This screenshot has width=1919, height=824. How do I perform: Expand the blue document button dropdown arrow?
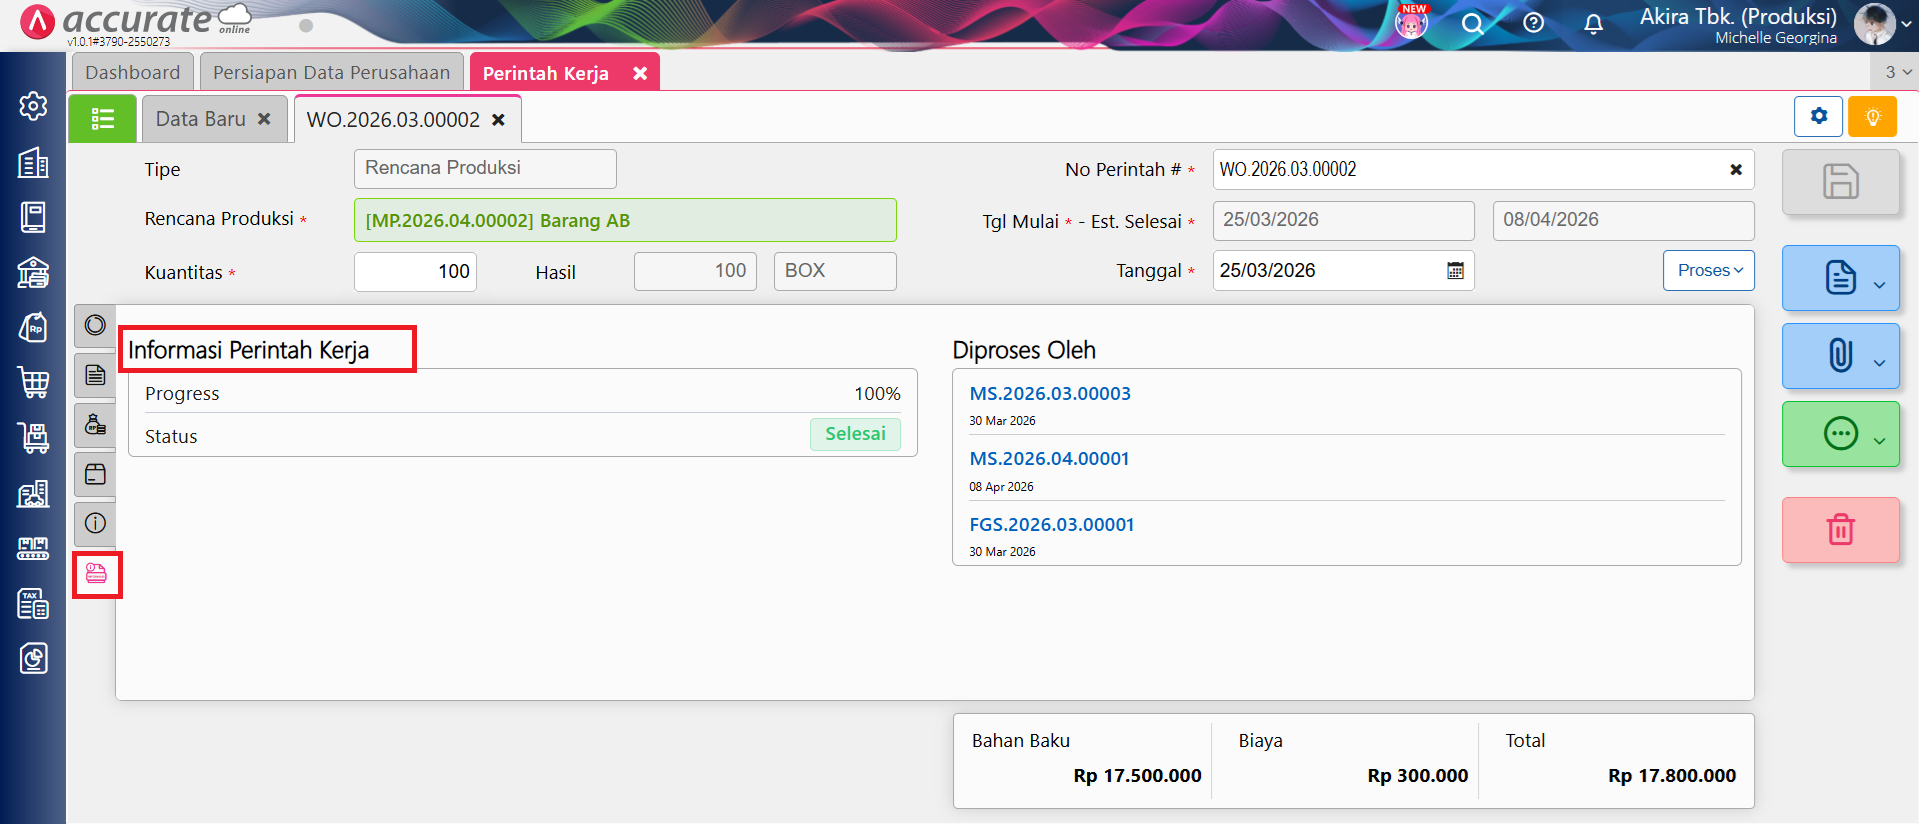point(1879,285)
